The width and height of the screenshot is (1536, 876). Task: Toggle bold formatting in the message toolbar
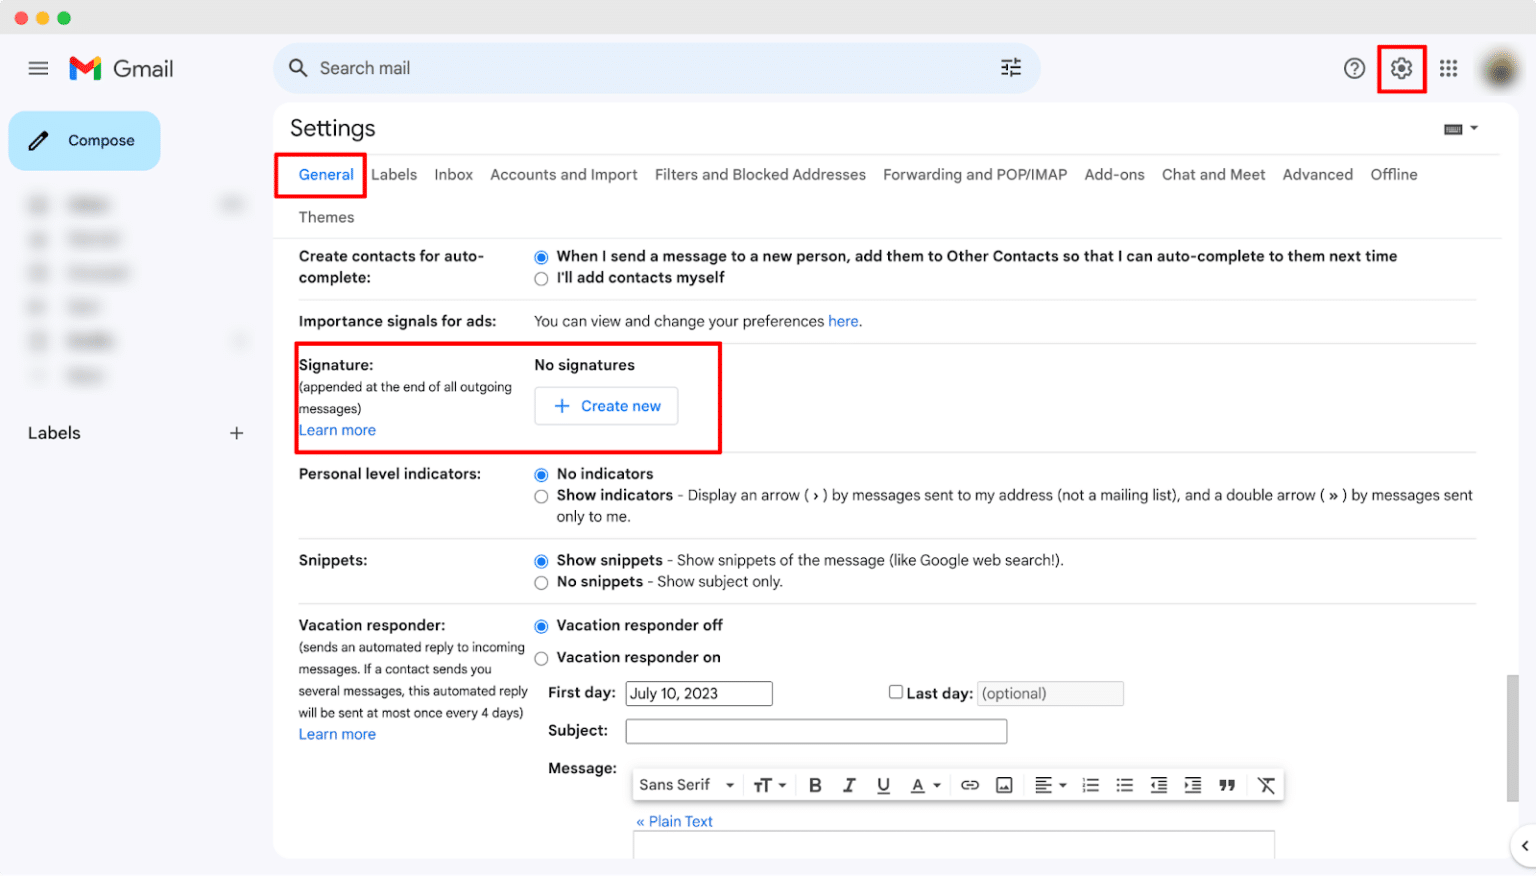click(815, 785)
